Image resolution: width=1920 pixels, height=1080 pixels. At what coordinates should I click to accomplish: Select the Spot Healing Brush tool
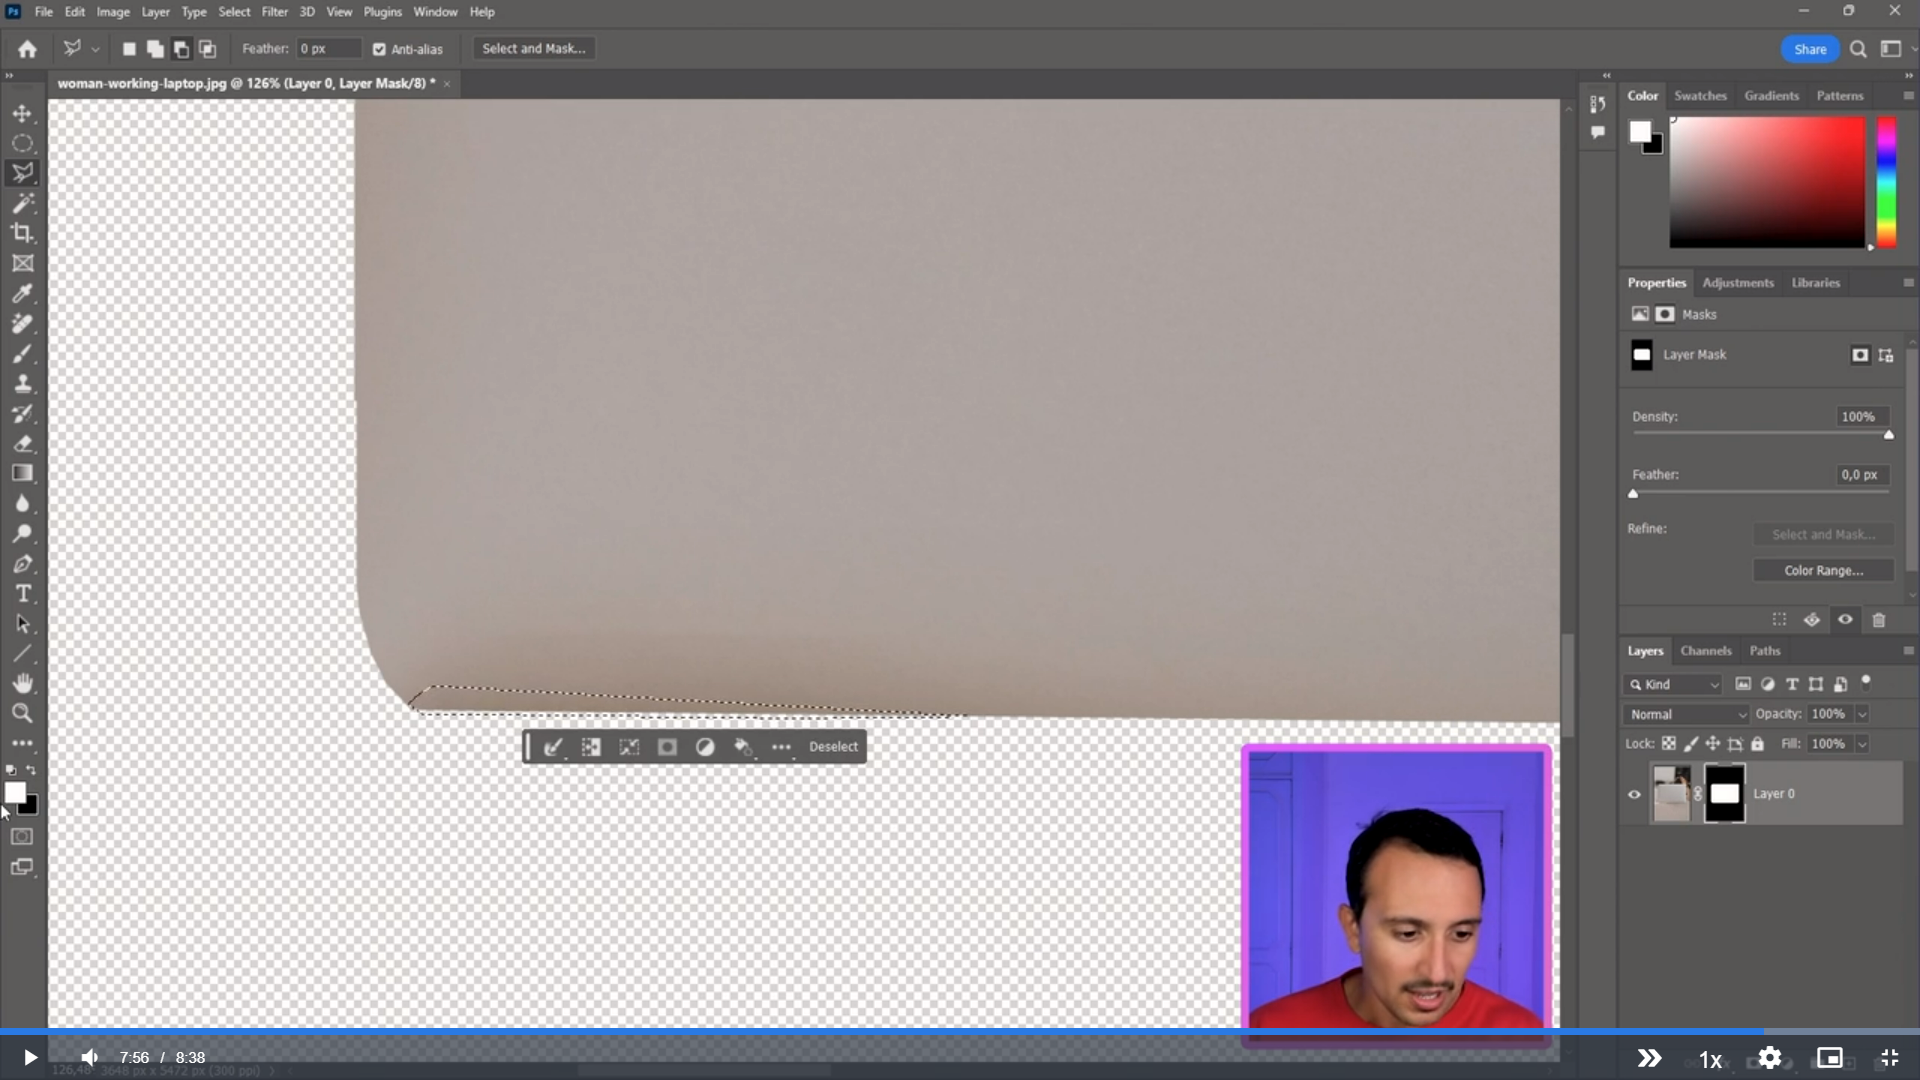[x=22, y=323]
